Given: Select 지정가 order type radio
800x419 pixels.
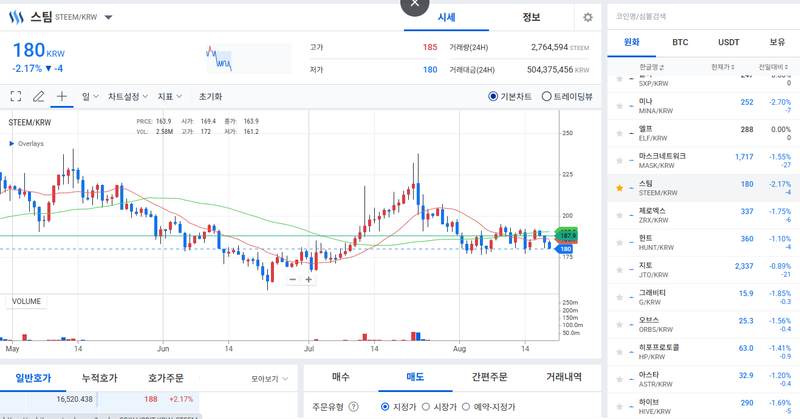Looking at the screenshot, I should [x=385, y=407].
